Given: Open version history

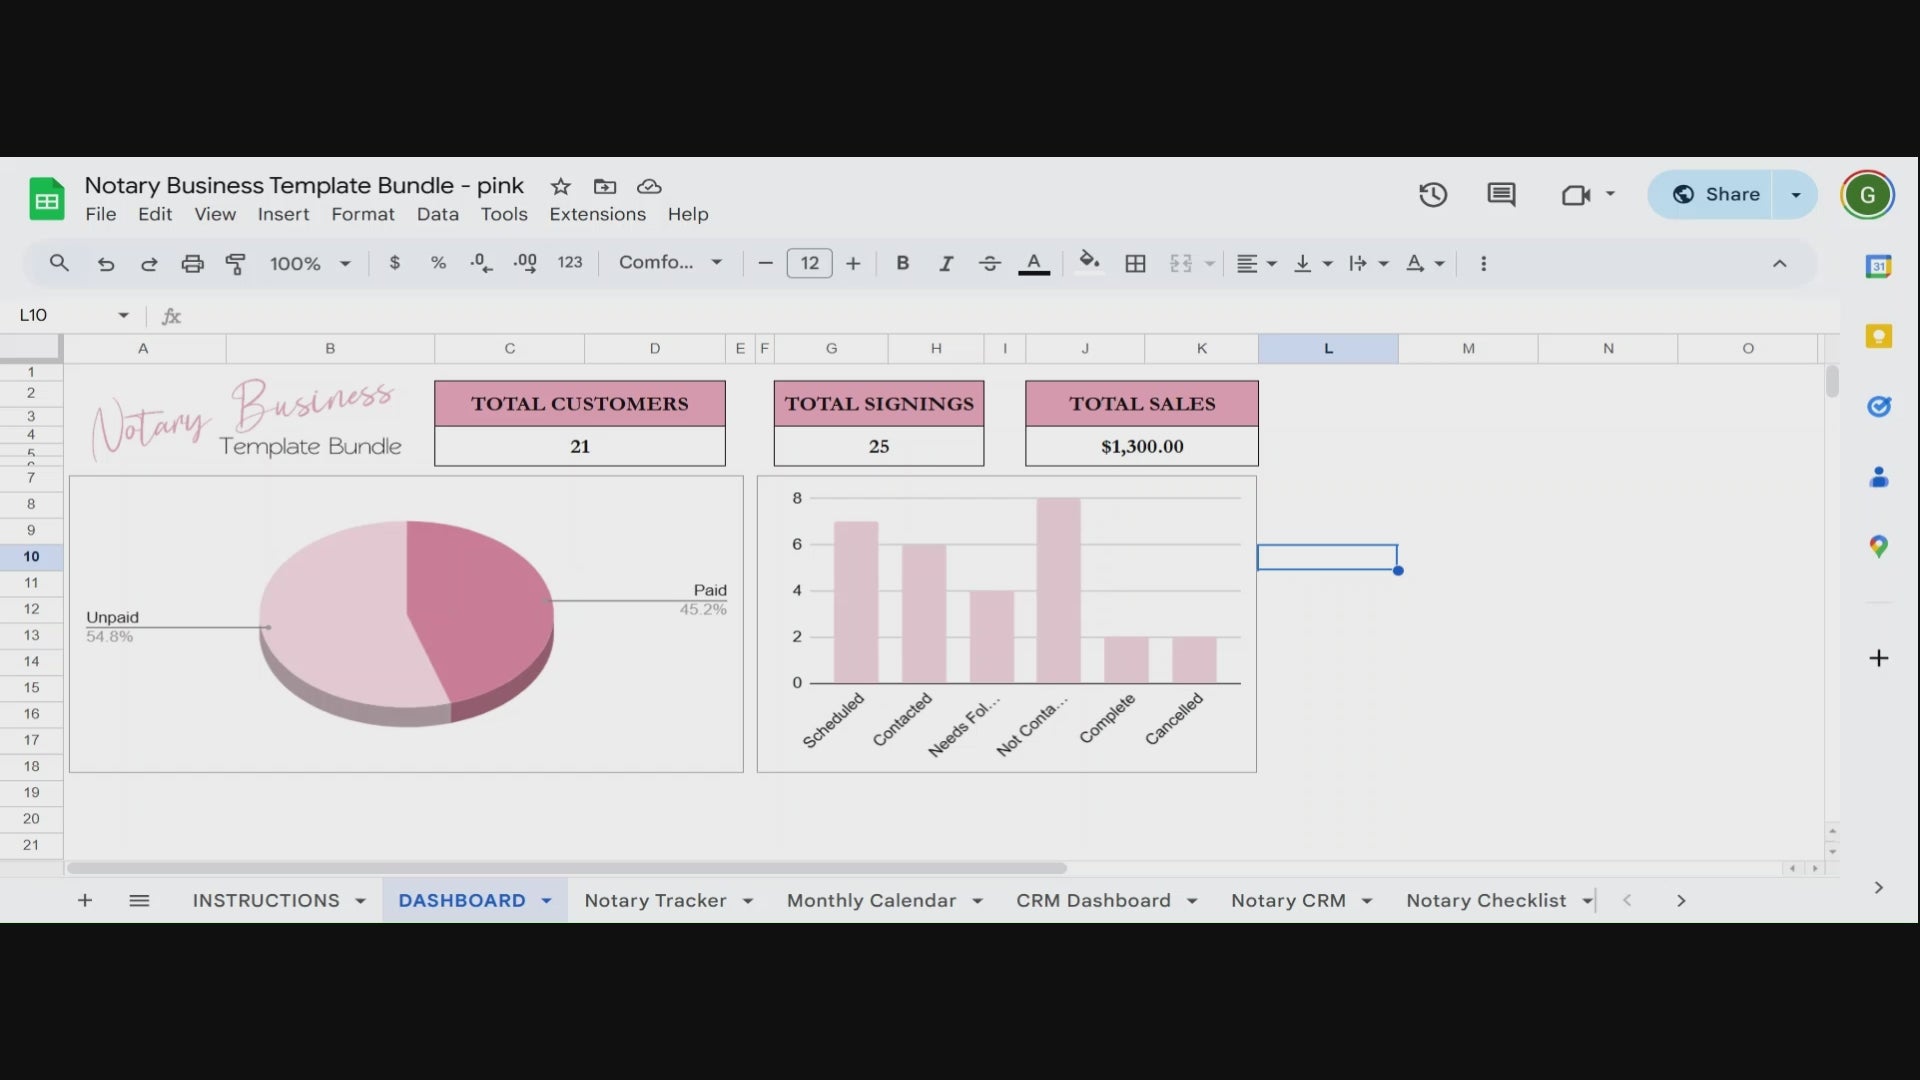Looking at the screenshot, I should (1432, 194).
